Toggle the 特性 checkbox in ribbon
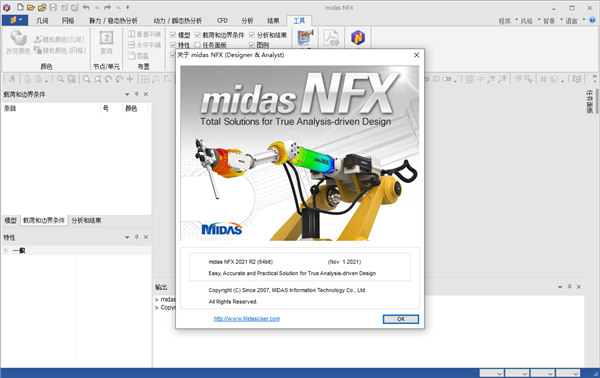600x378 pixels. 173,45
